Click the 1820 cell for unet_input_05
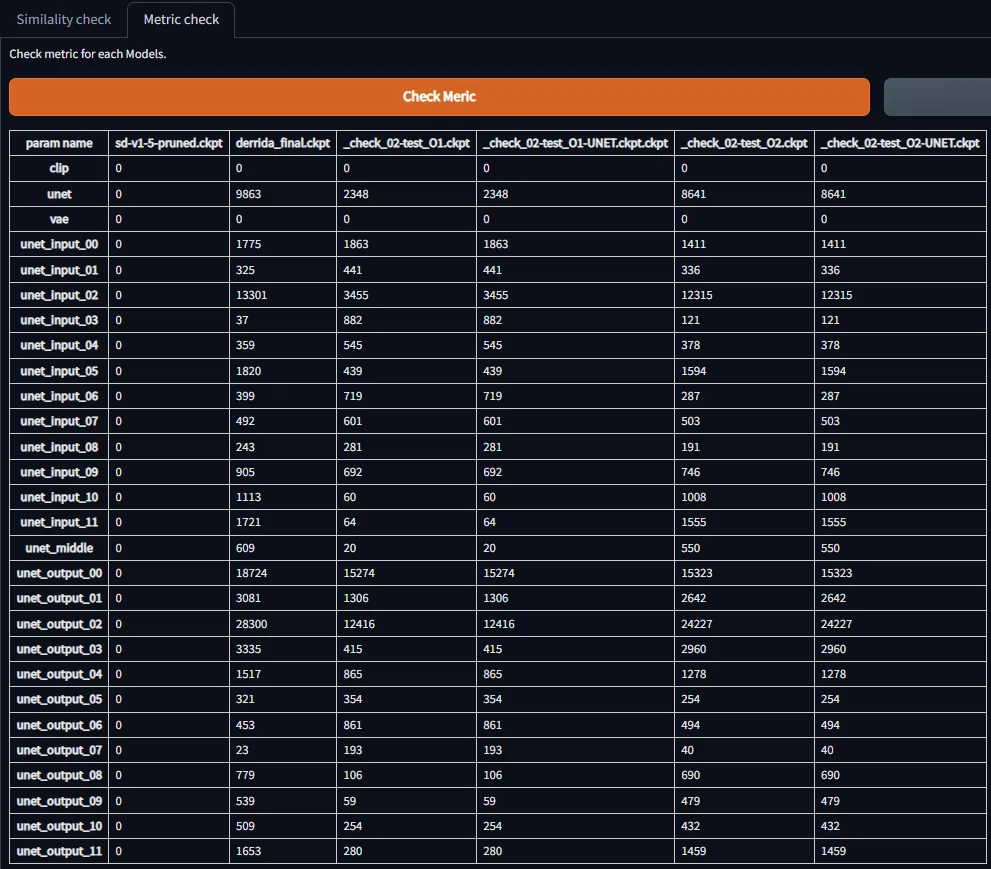991x869 pixels. [283, 371]
